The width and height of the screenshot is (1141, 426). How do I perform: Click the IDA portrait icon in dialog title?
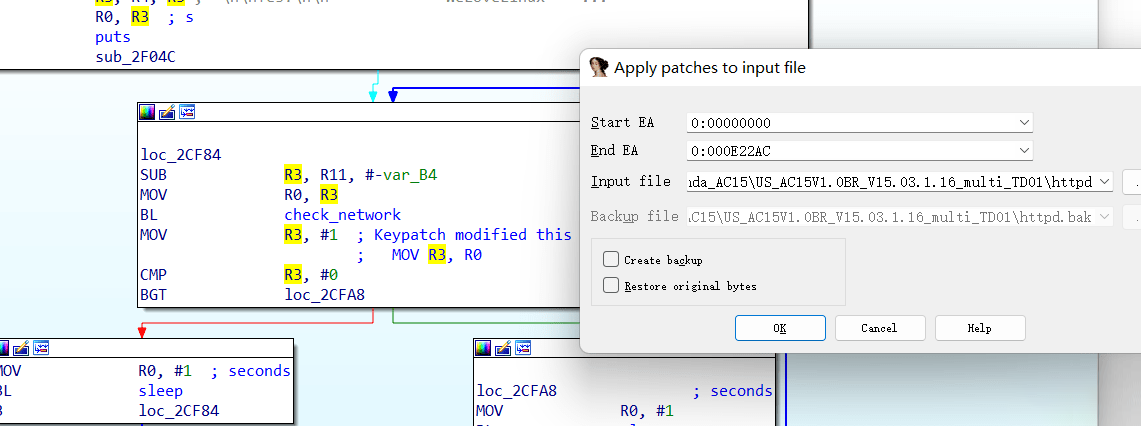598,68
